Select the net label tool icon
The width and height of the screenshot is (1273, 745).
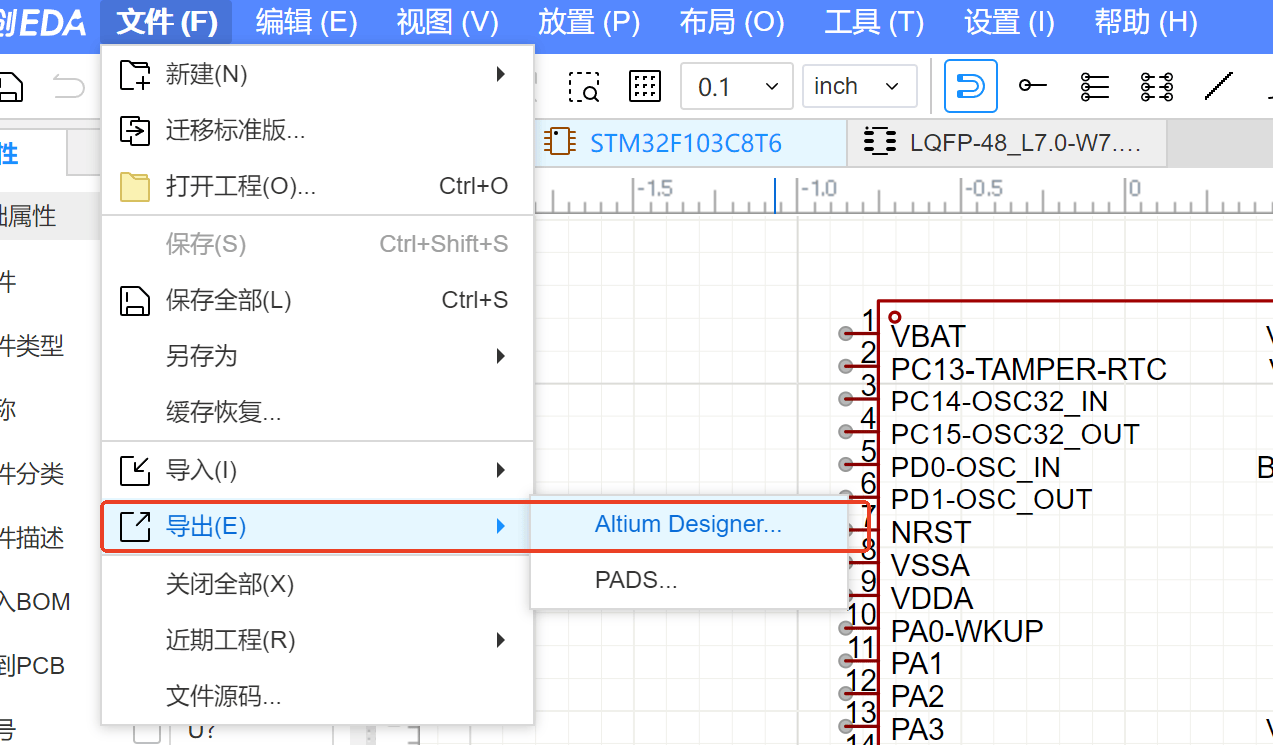pos(1094,87)
